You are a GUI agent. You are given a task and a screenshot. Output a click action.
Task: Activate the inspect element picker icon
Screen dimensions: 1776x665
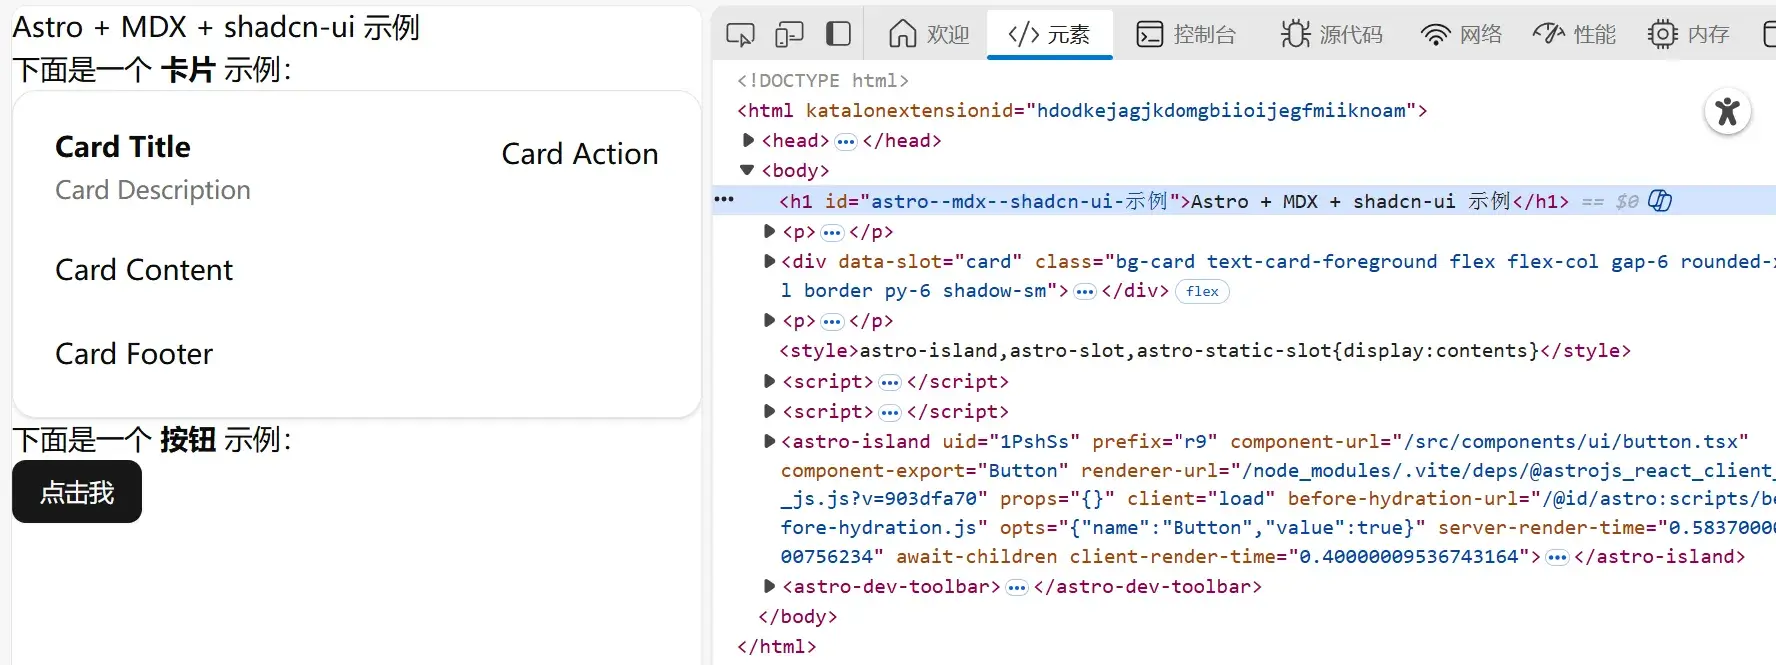(740, 34)
